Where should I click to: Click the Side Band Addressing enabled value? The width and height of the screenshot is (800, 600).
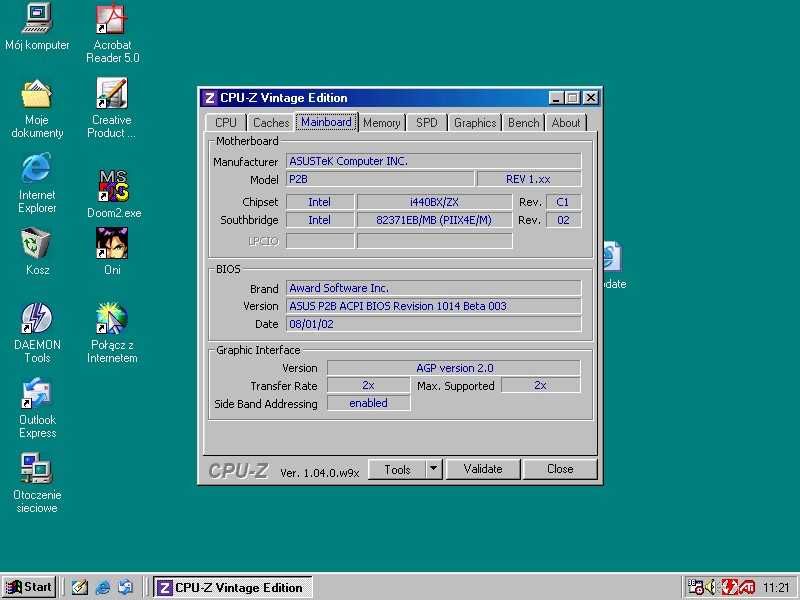368,403
